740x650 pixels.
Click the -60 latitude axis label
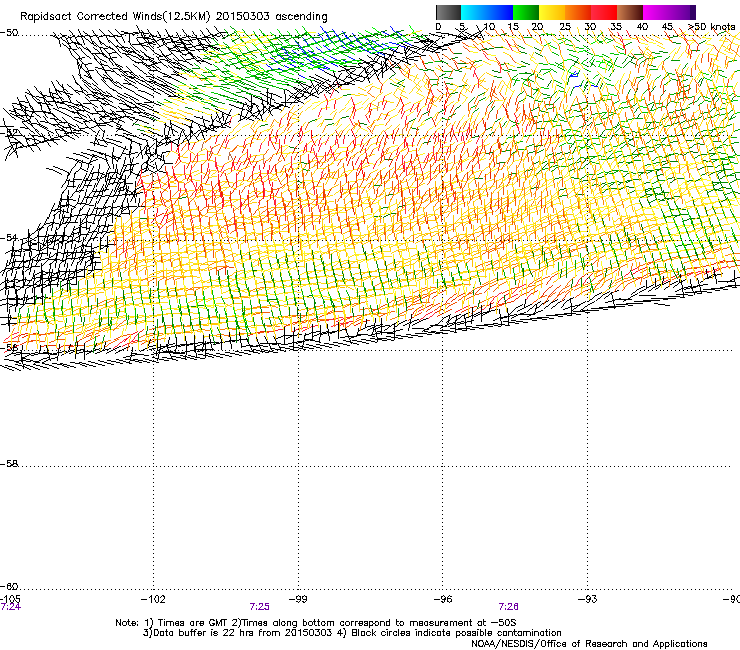9,587
